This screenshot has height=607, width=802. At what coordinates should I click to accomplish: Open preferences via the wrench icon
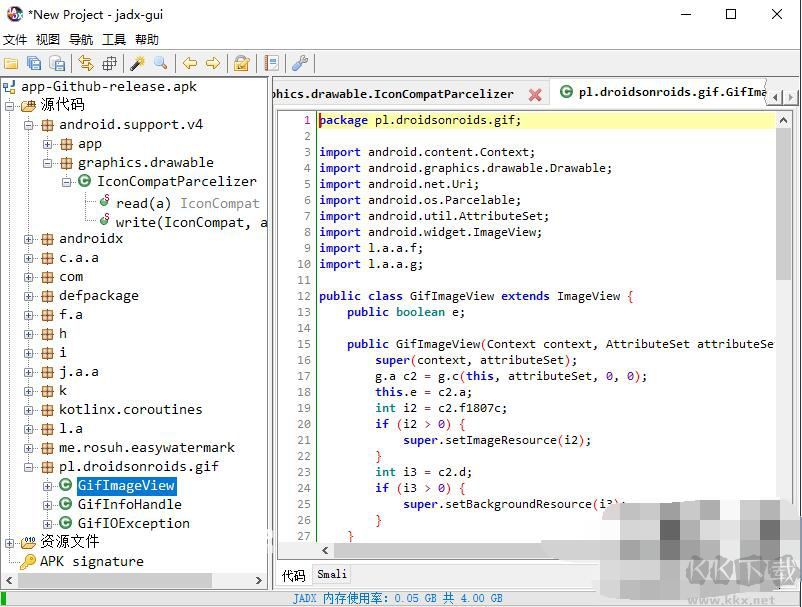point(300,63)
